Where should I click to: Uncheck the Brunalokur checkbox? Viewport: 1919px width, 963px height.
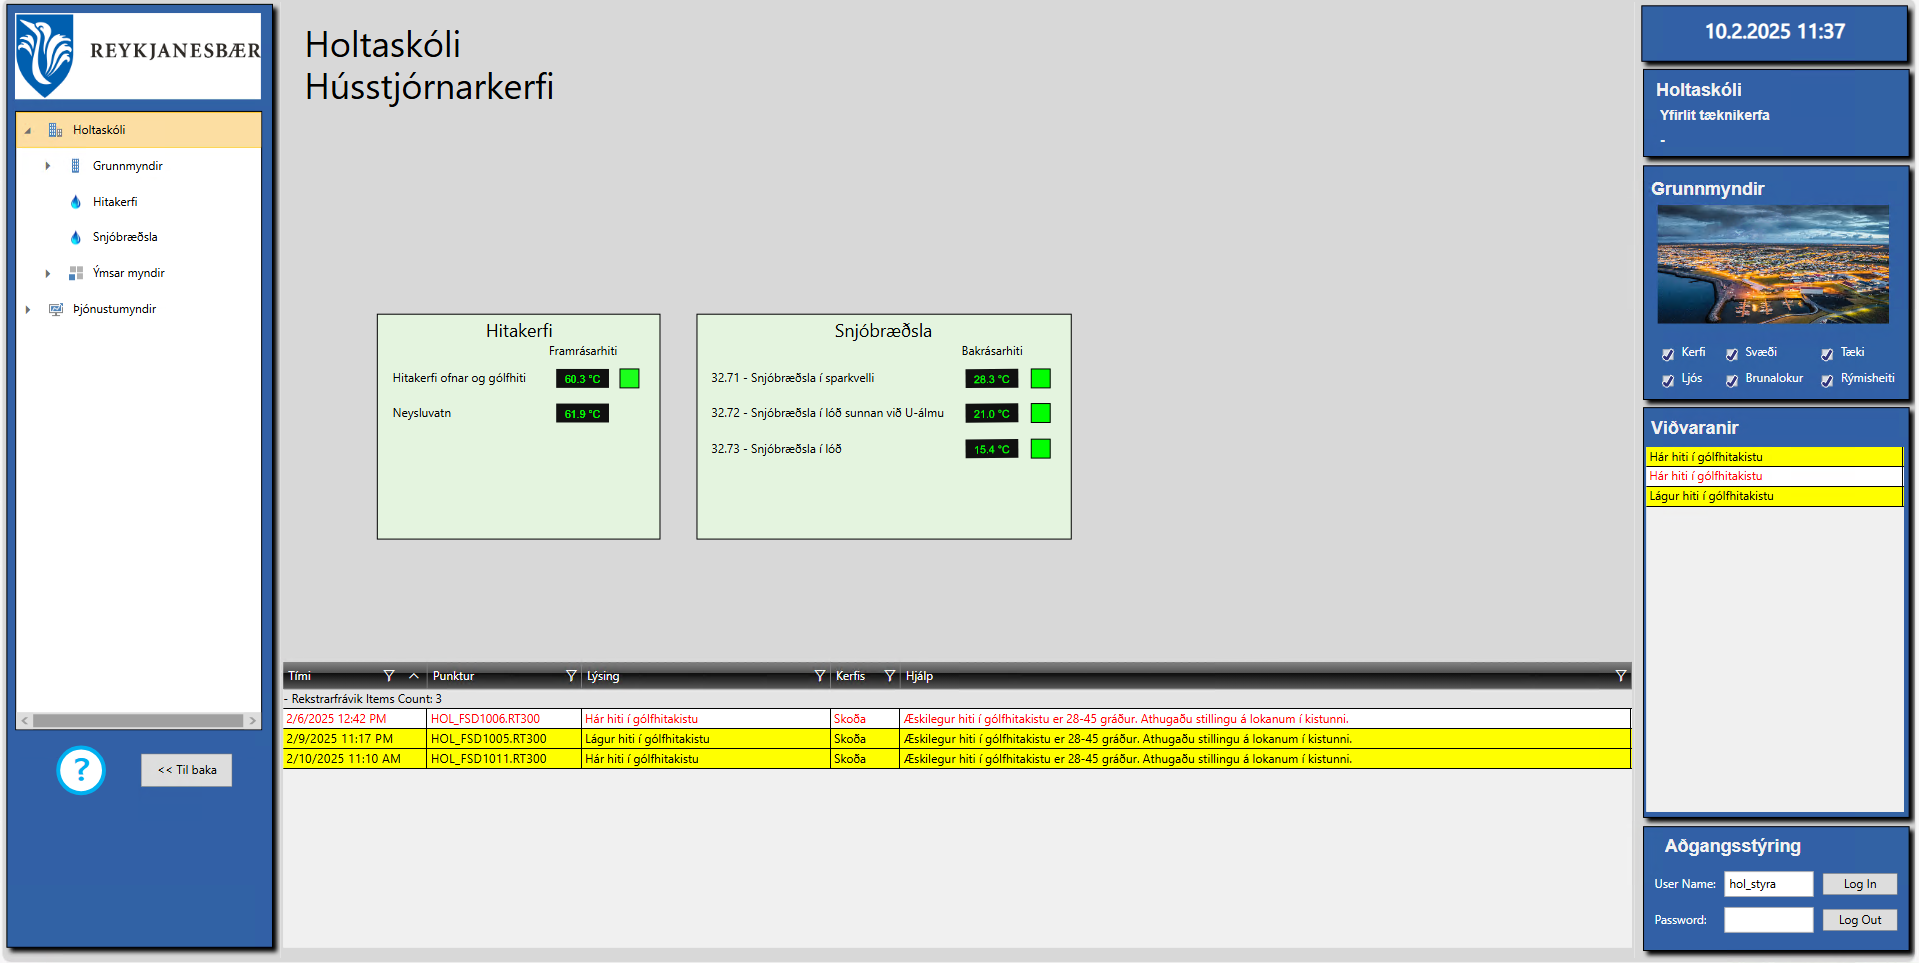1732,380
